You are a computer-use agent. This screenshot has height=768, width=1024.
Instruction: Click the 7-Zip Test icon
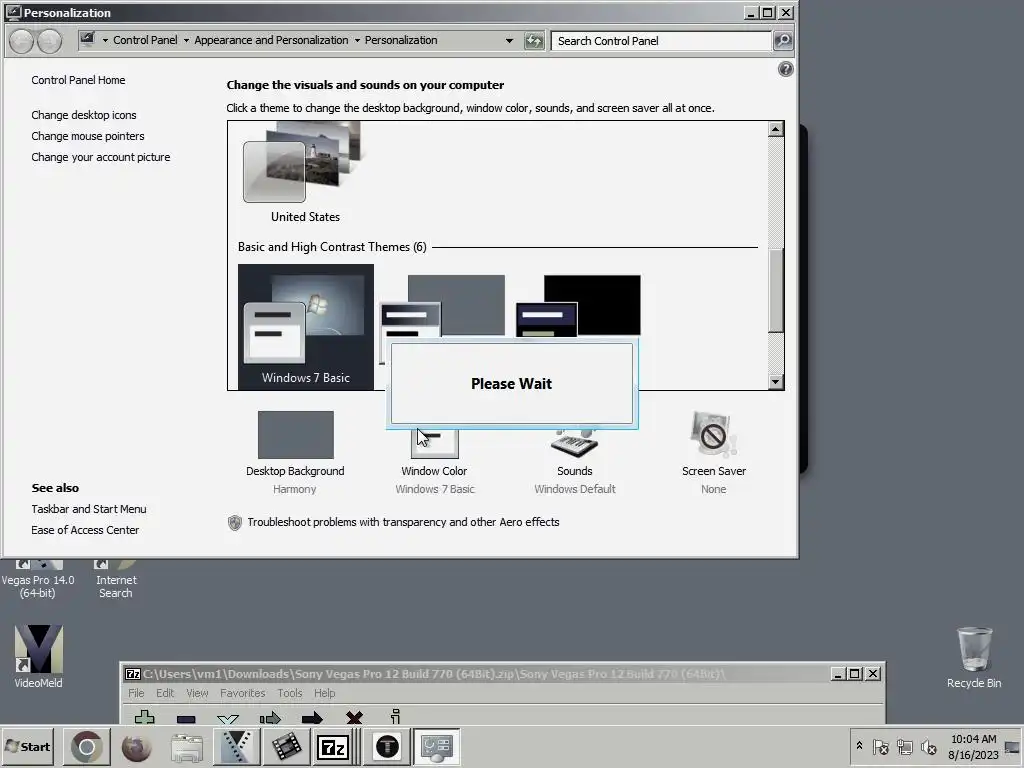pos(228,719)
